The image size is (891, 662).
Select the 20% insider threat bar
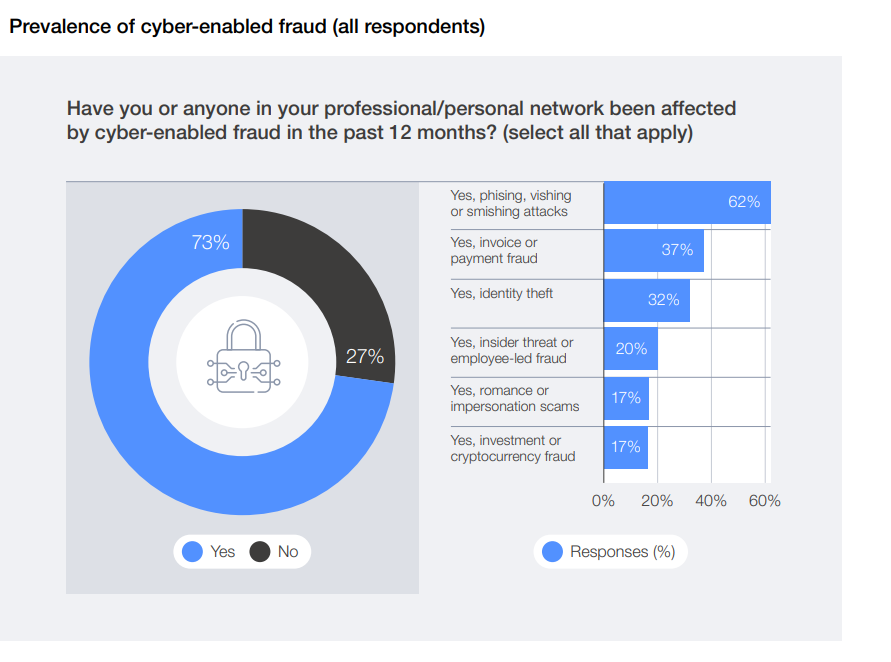click(x=630, y=349)
